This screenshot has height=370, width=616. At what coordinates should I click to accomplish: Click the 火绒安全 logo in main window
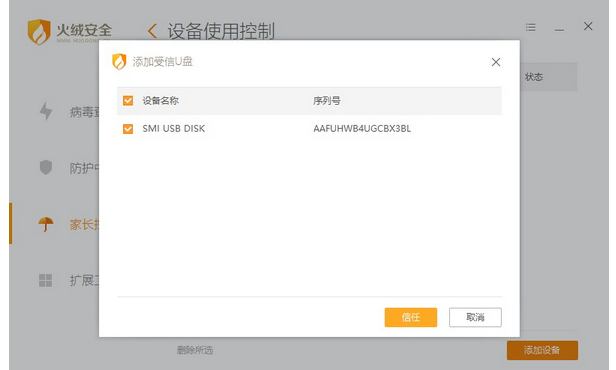pyautogui.click(x=70, y=31)
